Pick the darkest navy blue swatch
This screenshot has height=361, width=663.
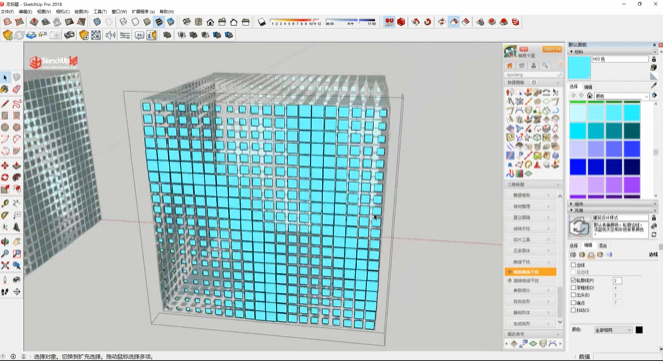click(632, 167)
